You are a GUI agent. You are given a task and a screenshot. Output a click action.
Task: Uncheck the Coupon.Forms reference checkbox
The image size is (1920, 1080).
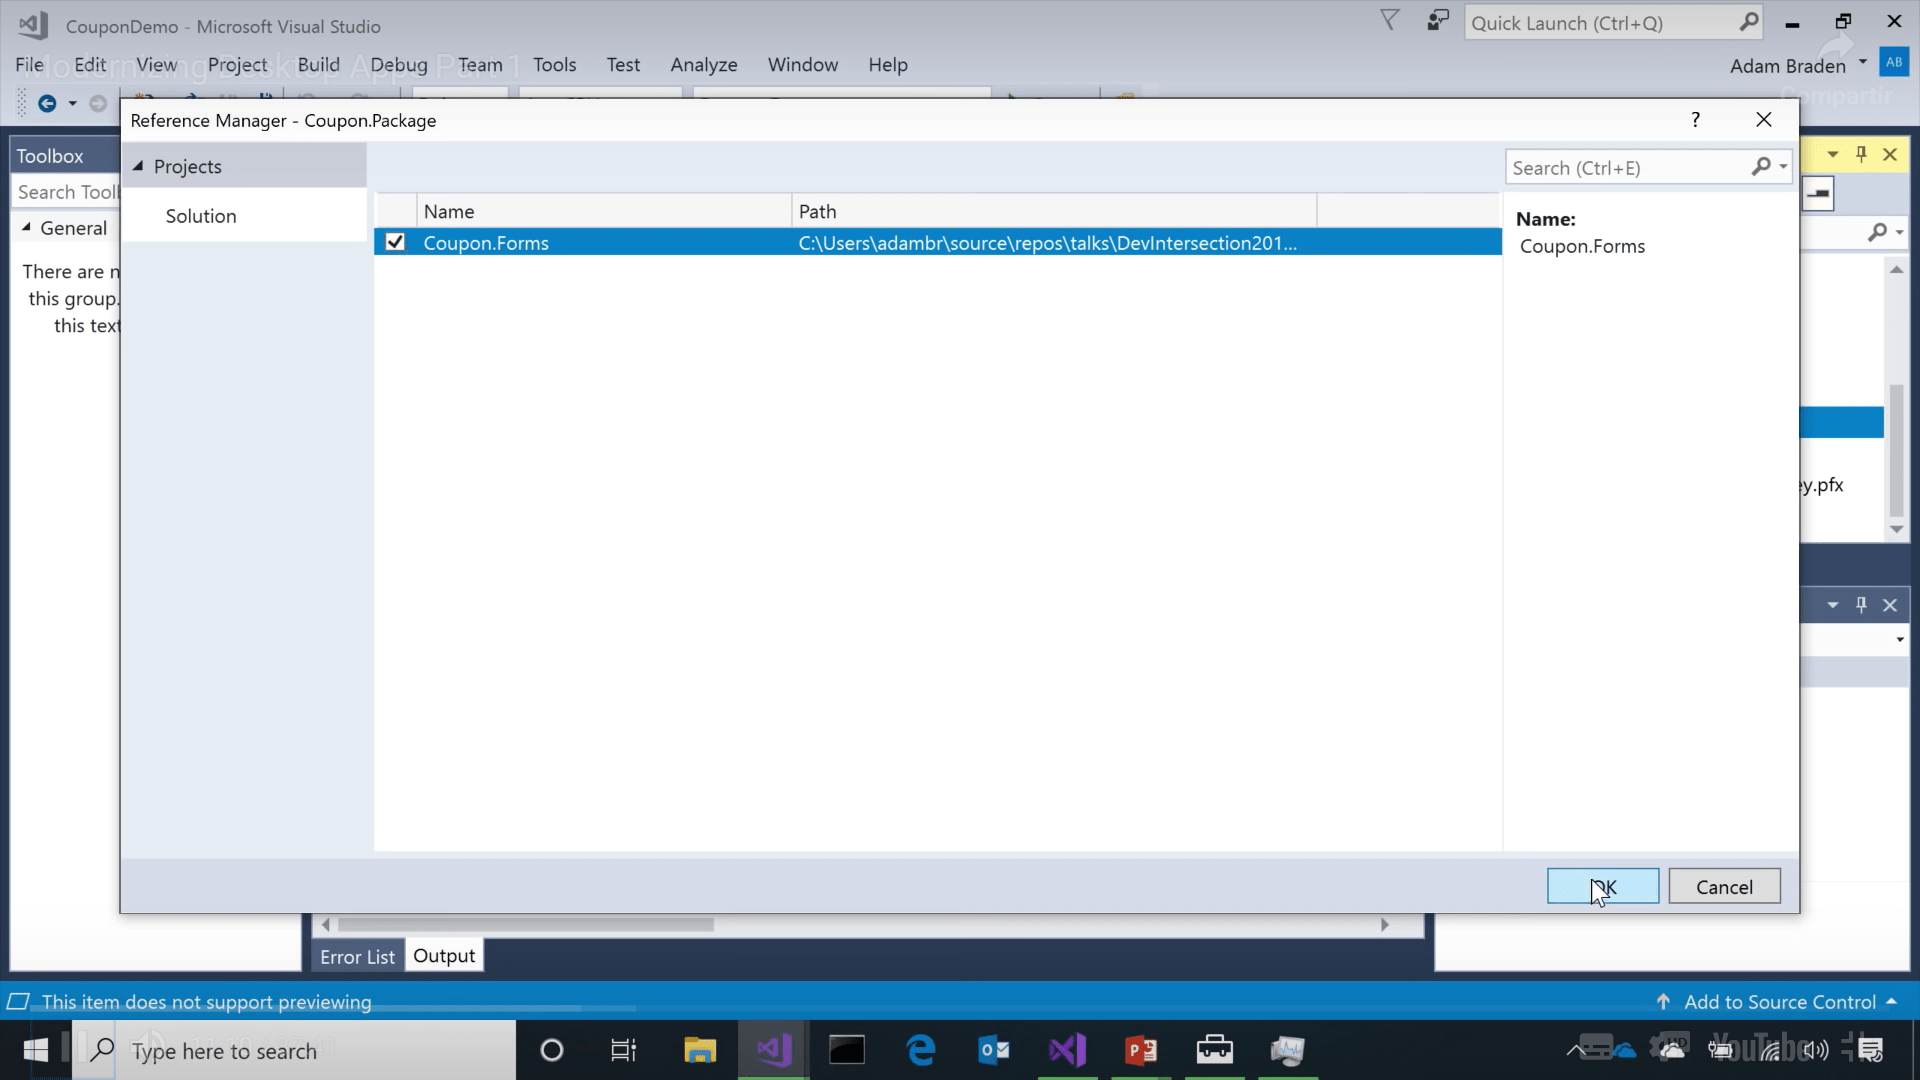click(393, 242)
